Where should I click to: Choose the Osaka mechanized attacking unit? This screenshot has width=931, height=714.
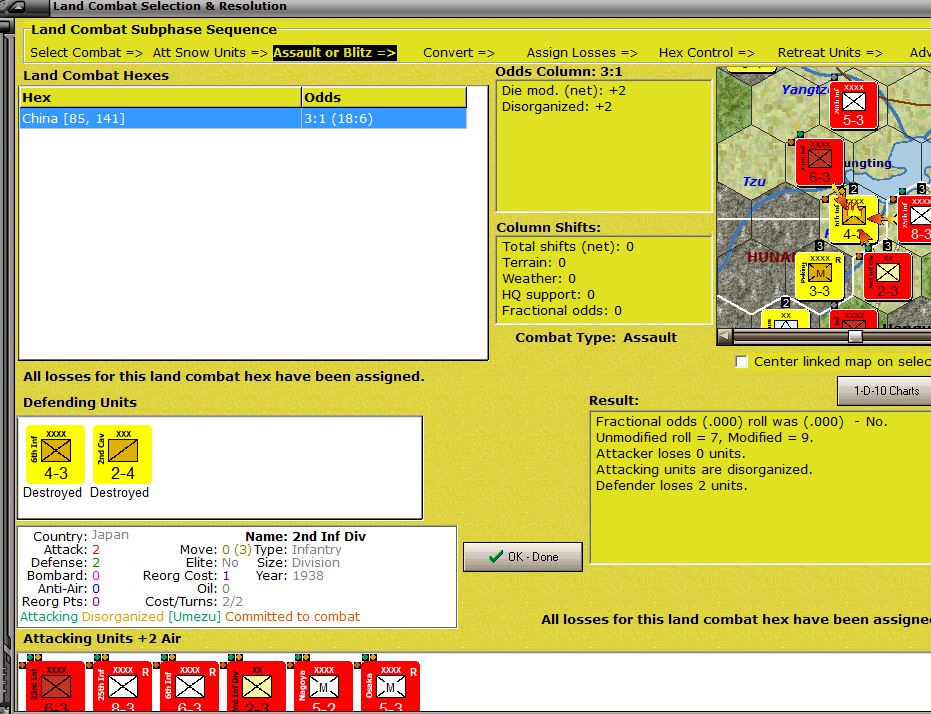coord(391,686)
